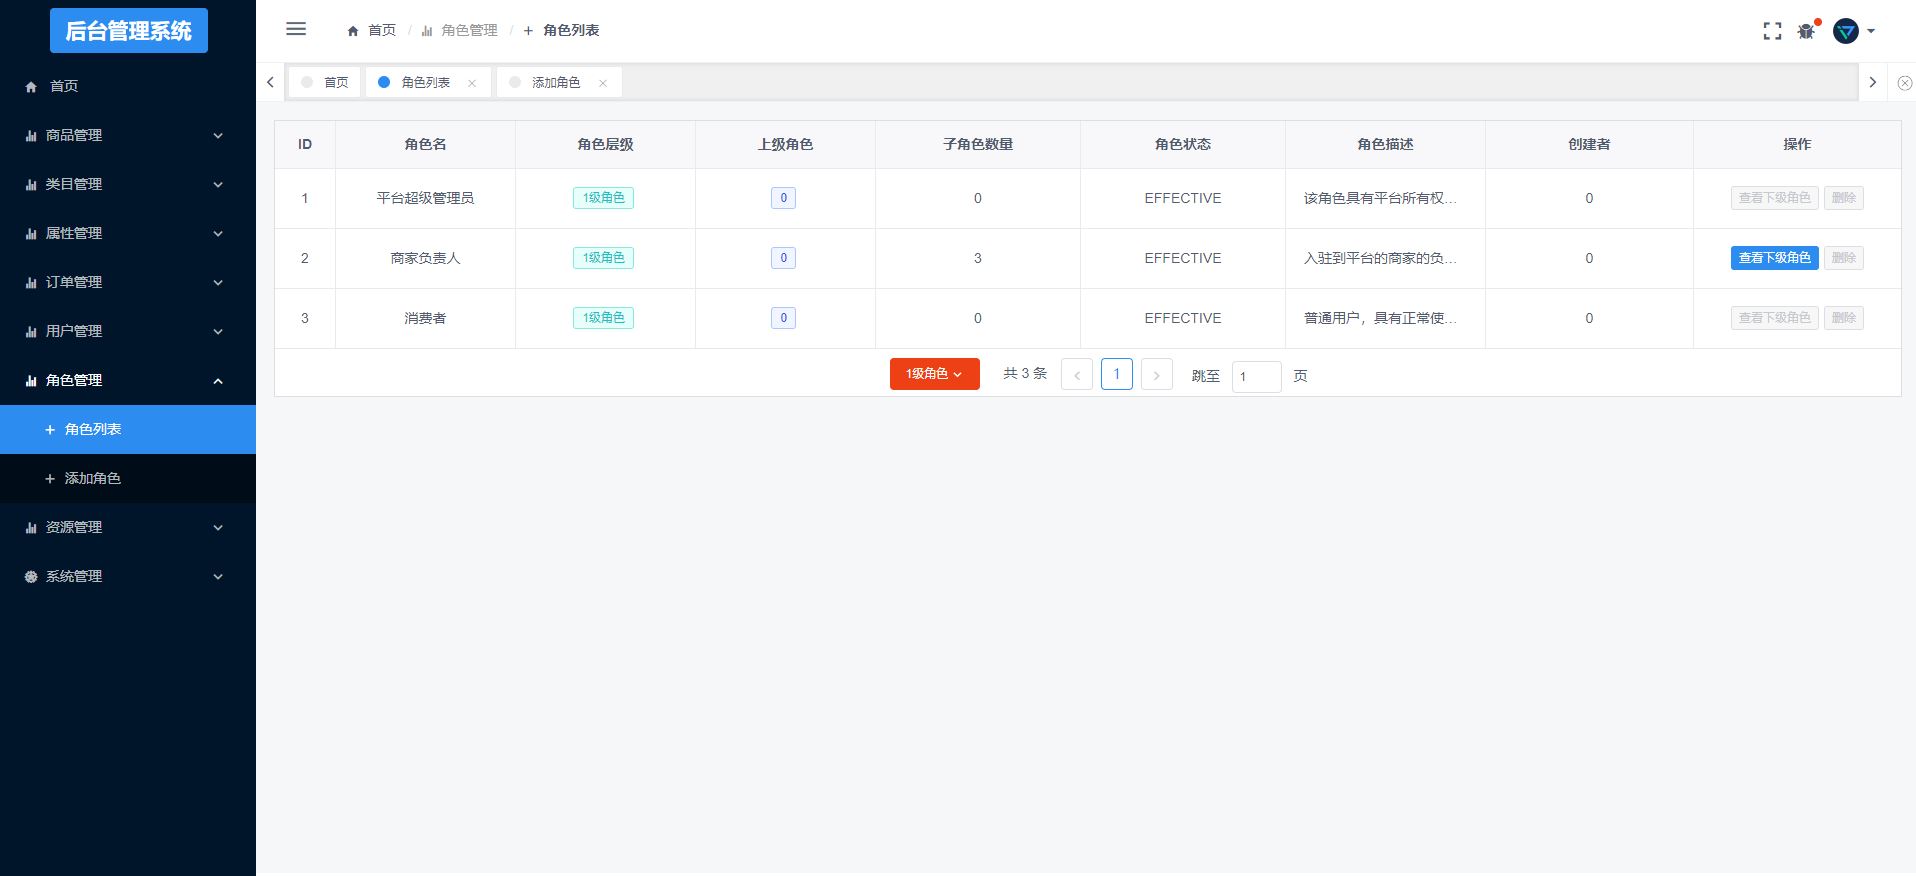The height and width of the screenshot is (876, 1916).
Task: Expand the 订单管理 menu chevron
Action: [x=218, y=283]
